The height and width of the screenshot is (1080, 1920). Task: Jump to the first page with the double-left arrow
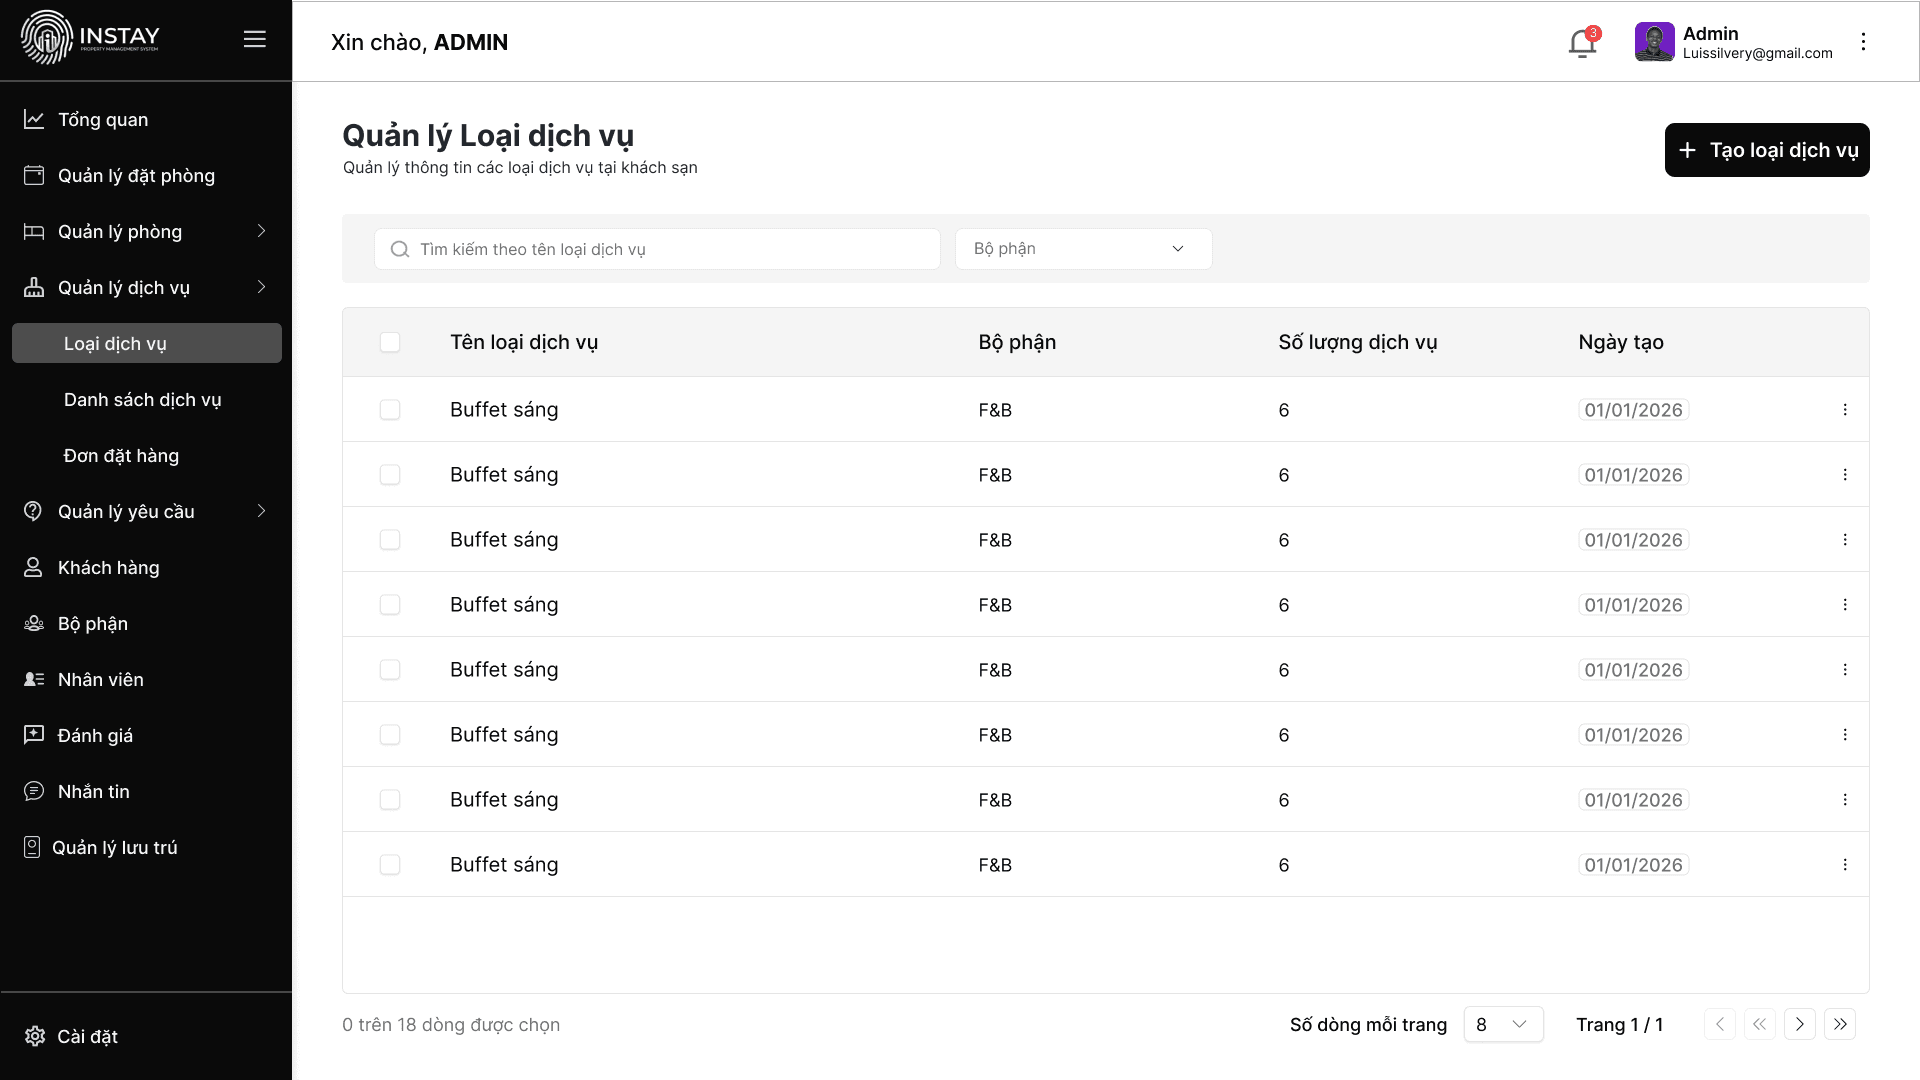coord(1760,1024)
